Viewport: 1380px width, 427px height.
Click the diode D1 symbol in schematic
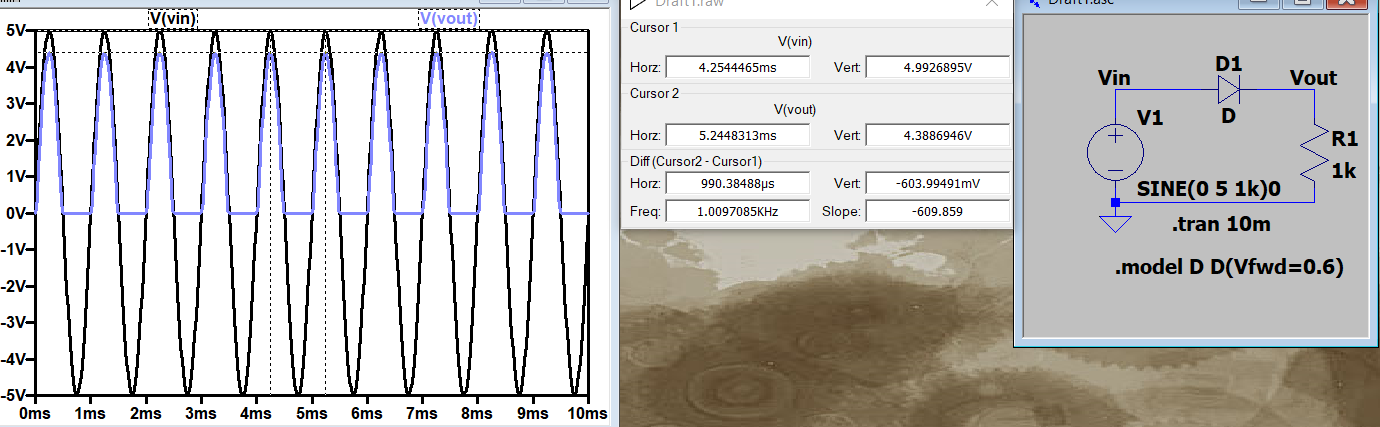[x=1229, y=91]
